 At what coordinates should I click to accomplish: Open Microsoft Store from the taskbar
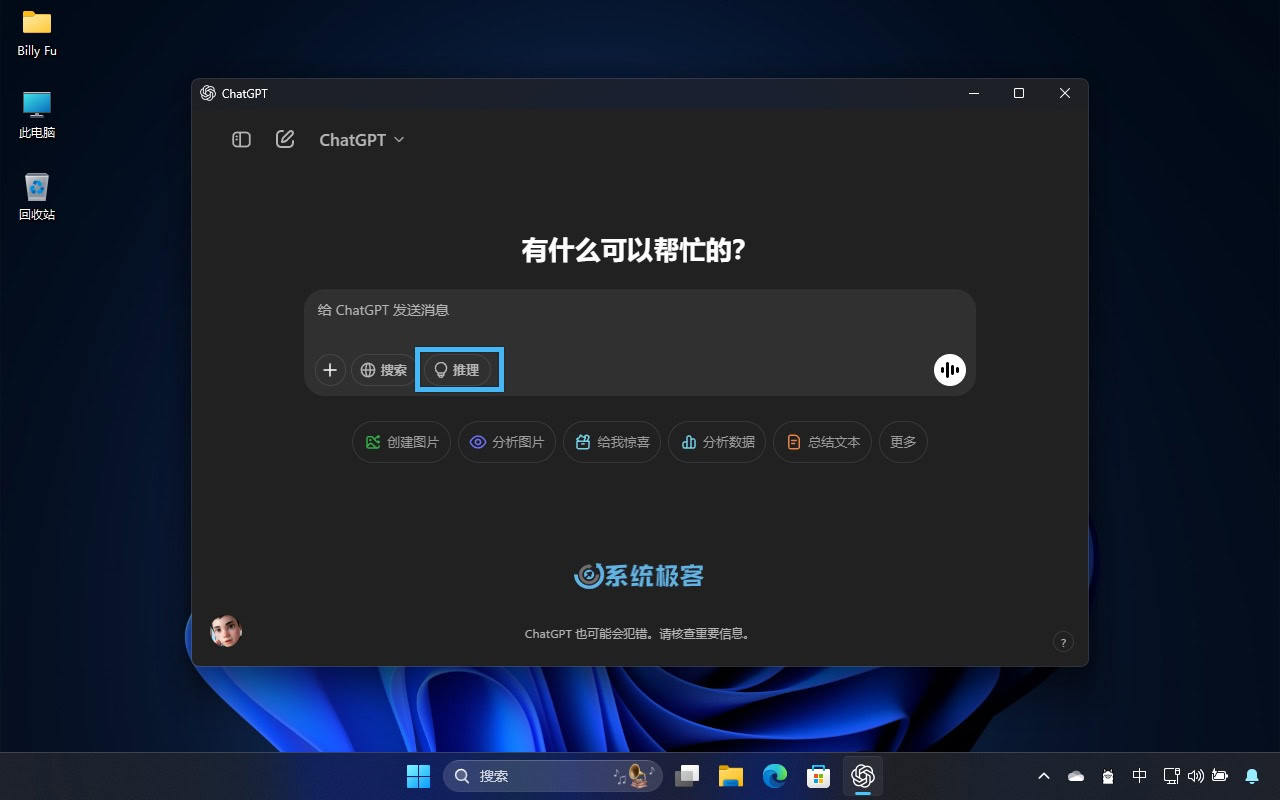pos(819,776)
